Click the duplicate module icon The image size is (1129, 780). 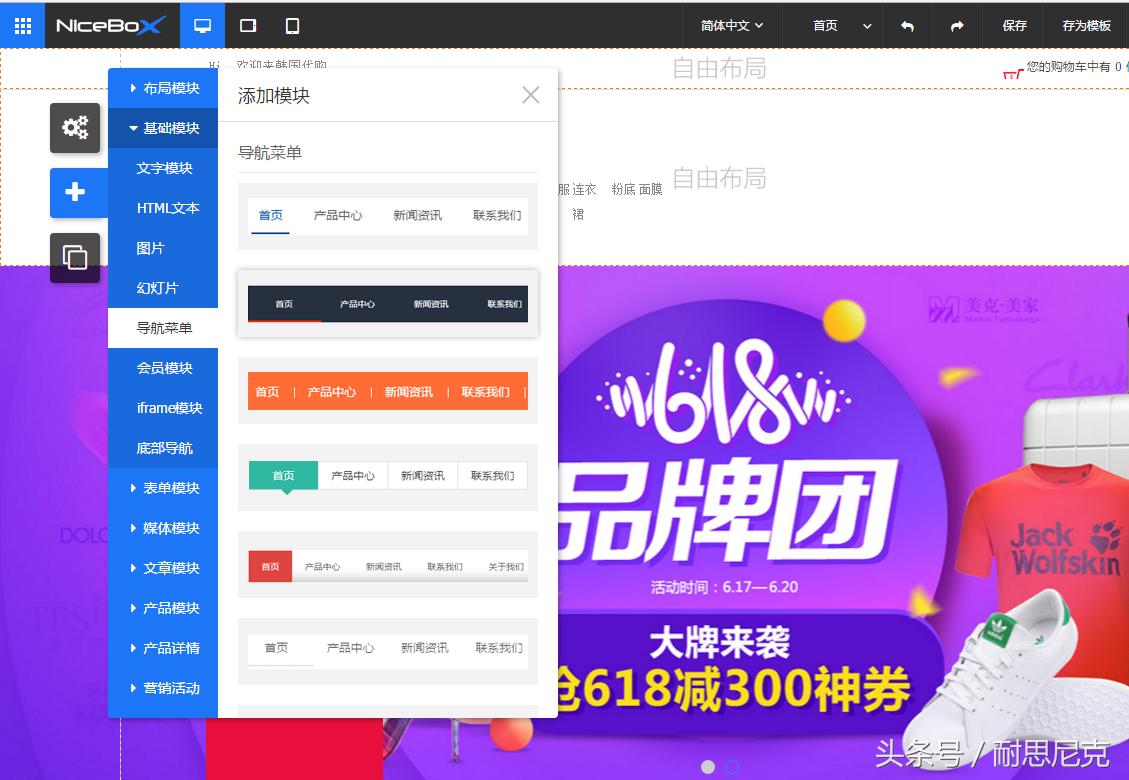(75, 258)
